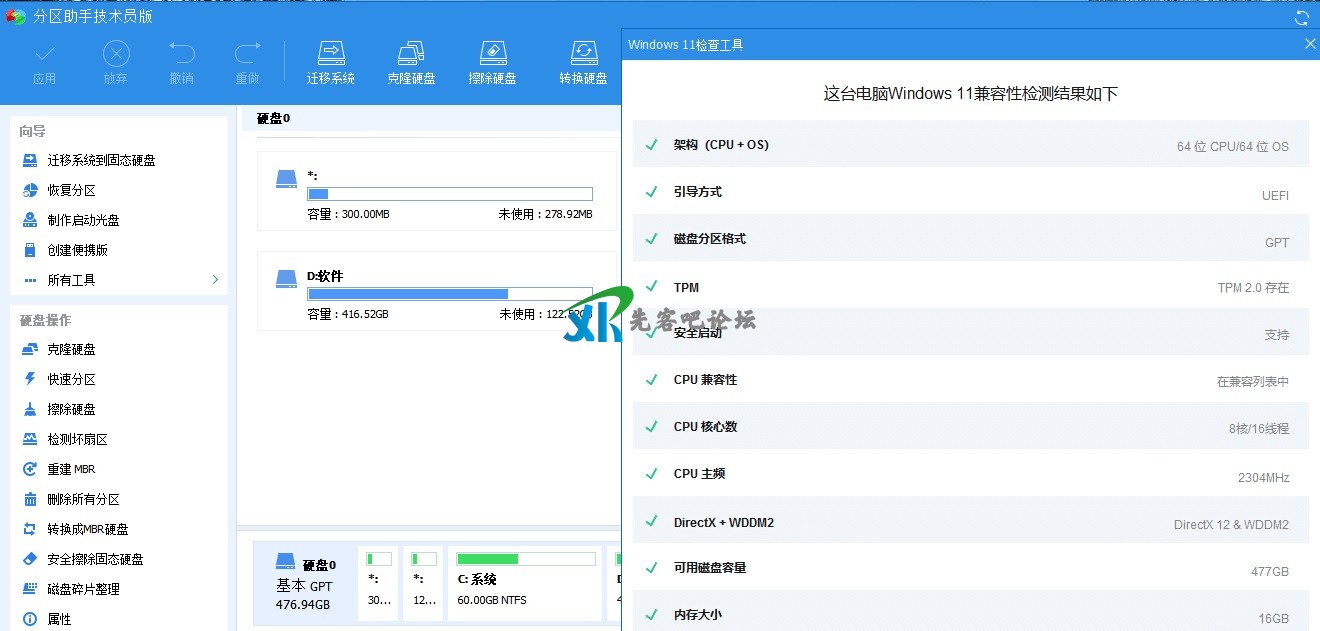Click the 撤销 (Undo) arrow icon

[181, 53]
